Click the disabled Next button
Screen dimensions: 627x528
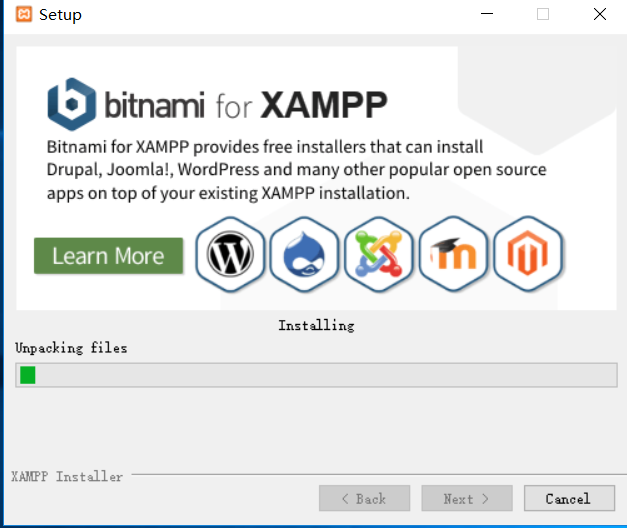[x=467, y=498]
